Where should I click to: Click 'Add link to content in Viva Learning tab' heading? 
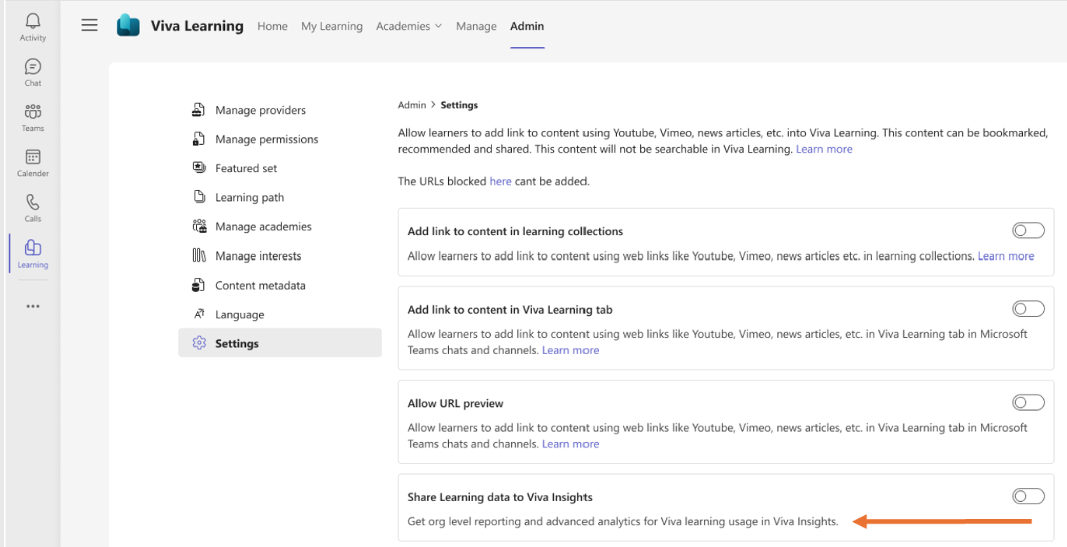tap(510, 310)
